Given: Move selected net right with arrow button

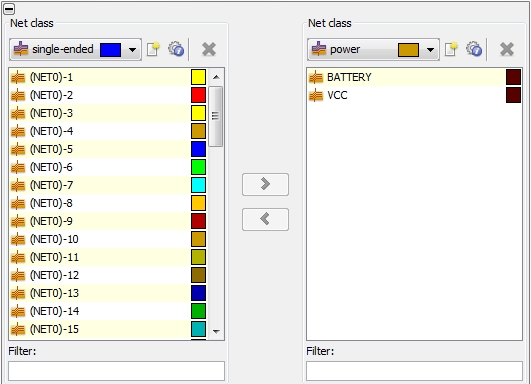Looking at the screenshot, I should tap(266, 184).
